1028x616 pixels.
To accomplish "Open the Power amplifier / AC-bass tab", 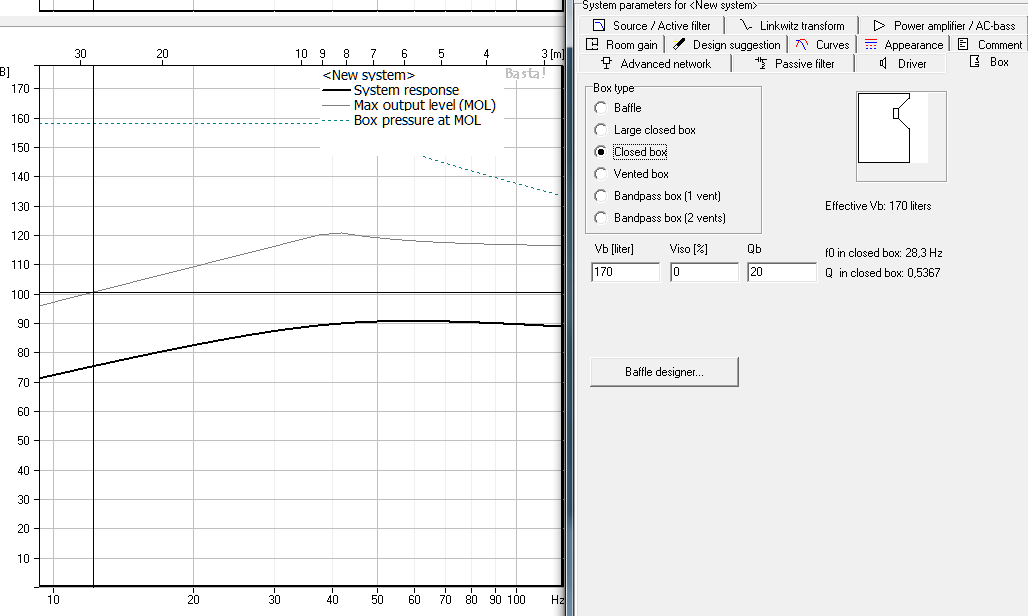I will coord(944,26).
